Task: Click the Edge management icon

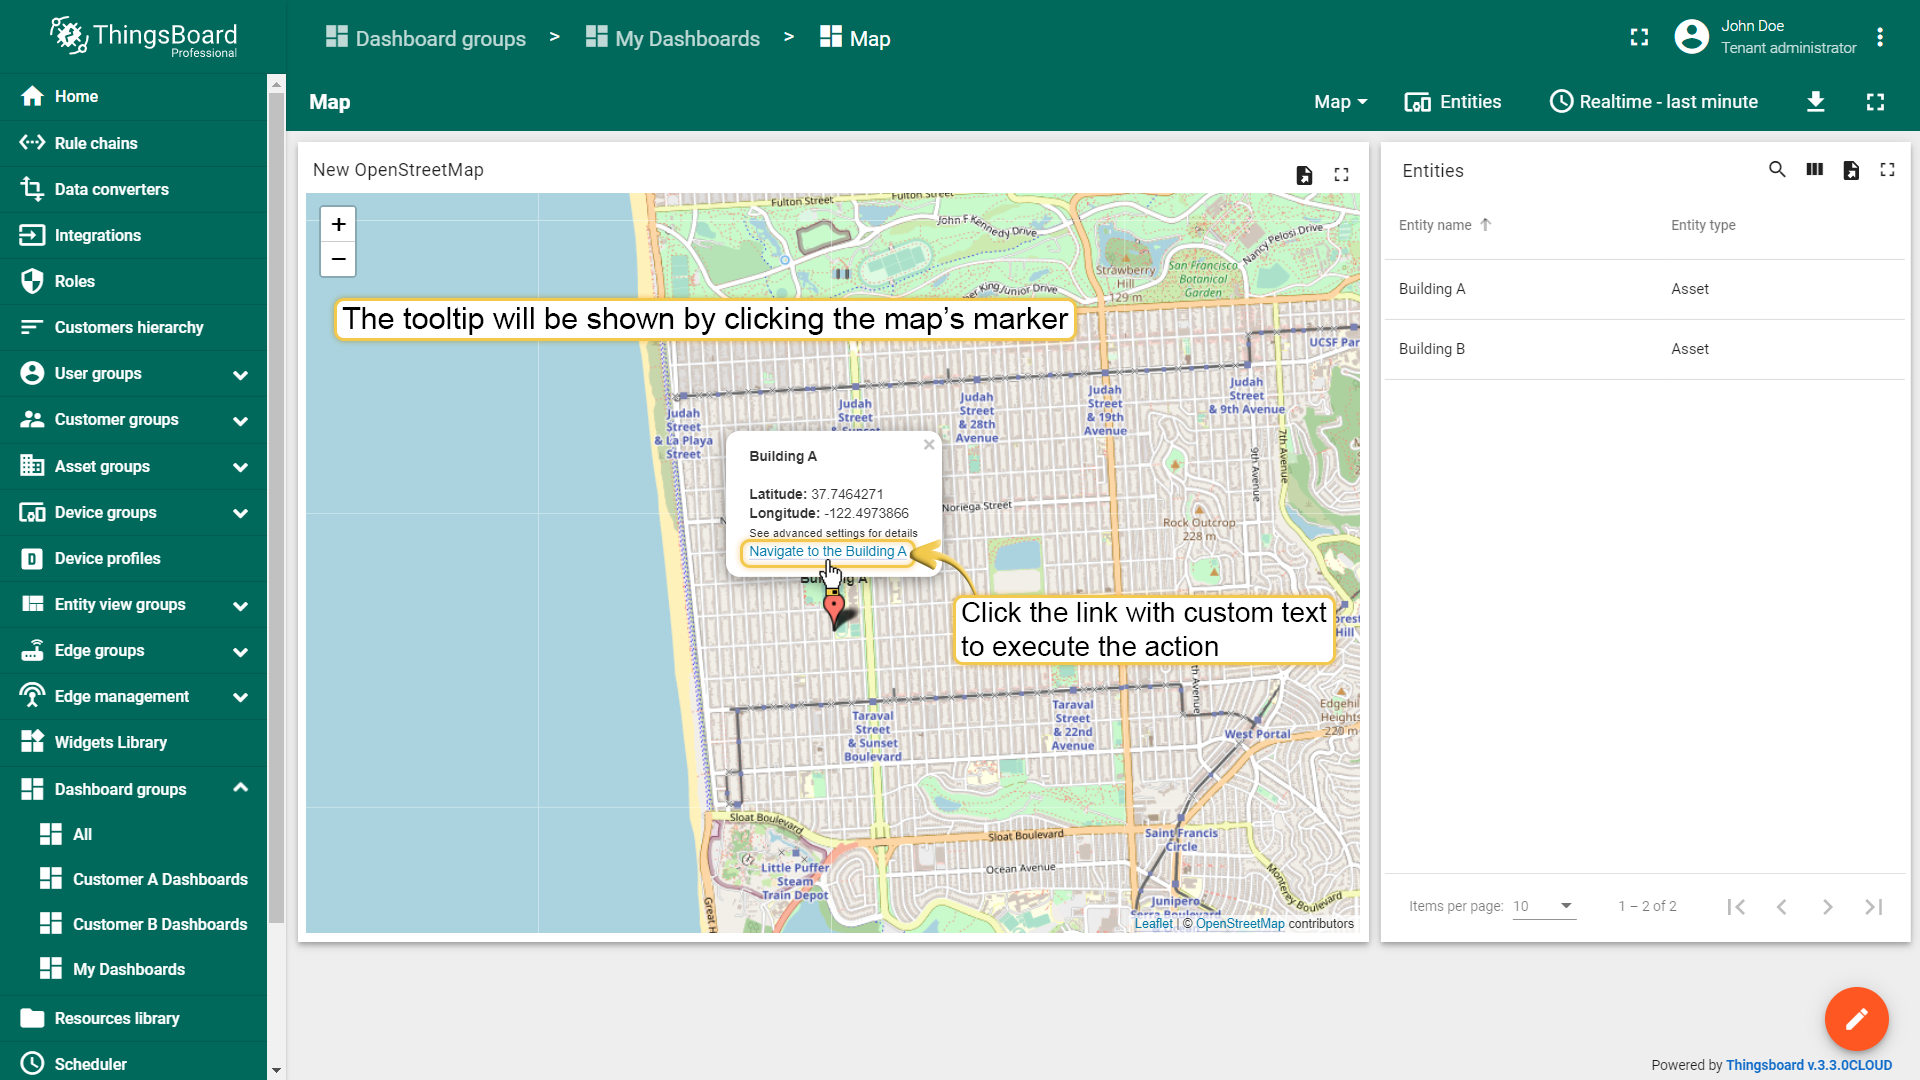Action: point(32,696)
